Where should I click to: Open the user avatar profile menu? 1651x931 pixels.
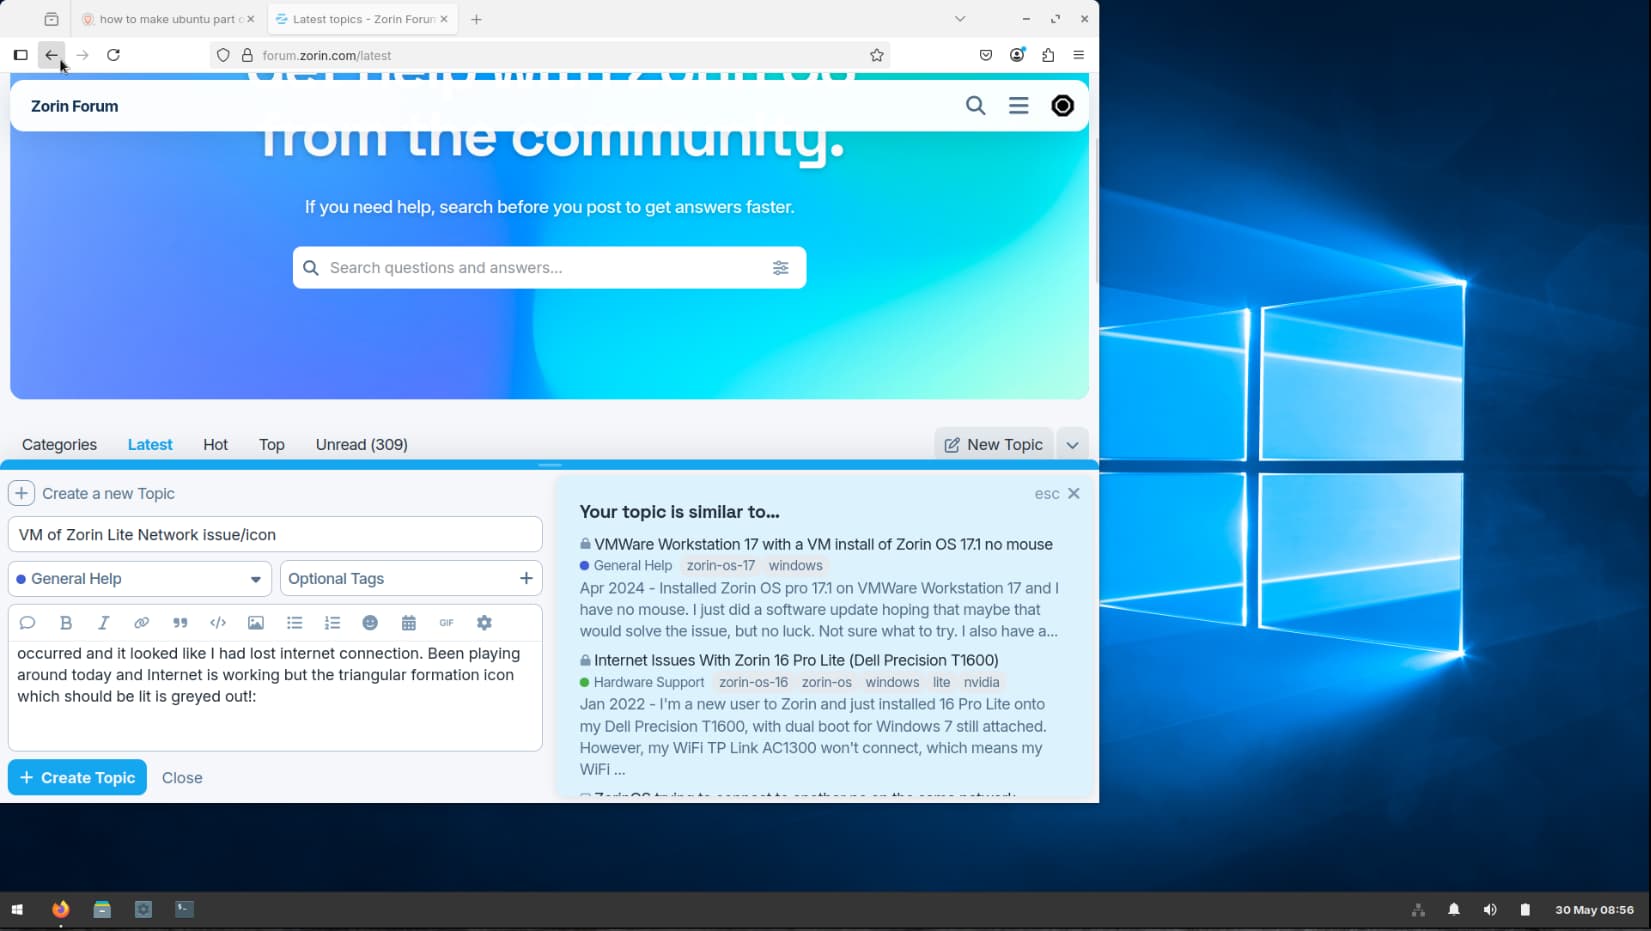[1062, 106]
